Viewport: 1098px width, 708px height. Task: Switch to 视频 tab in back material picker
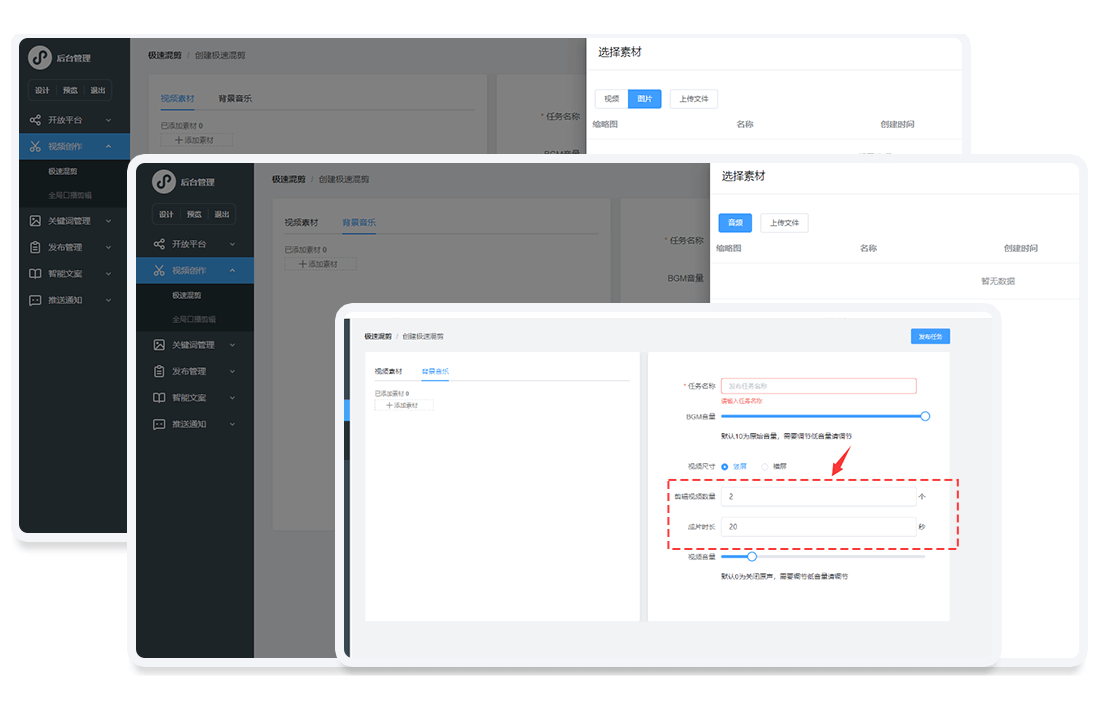tap(611, 99)
